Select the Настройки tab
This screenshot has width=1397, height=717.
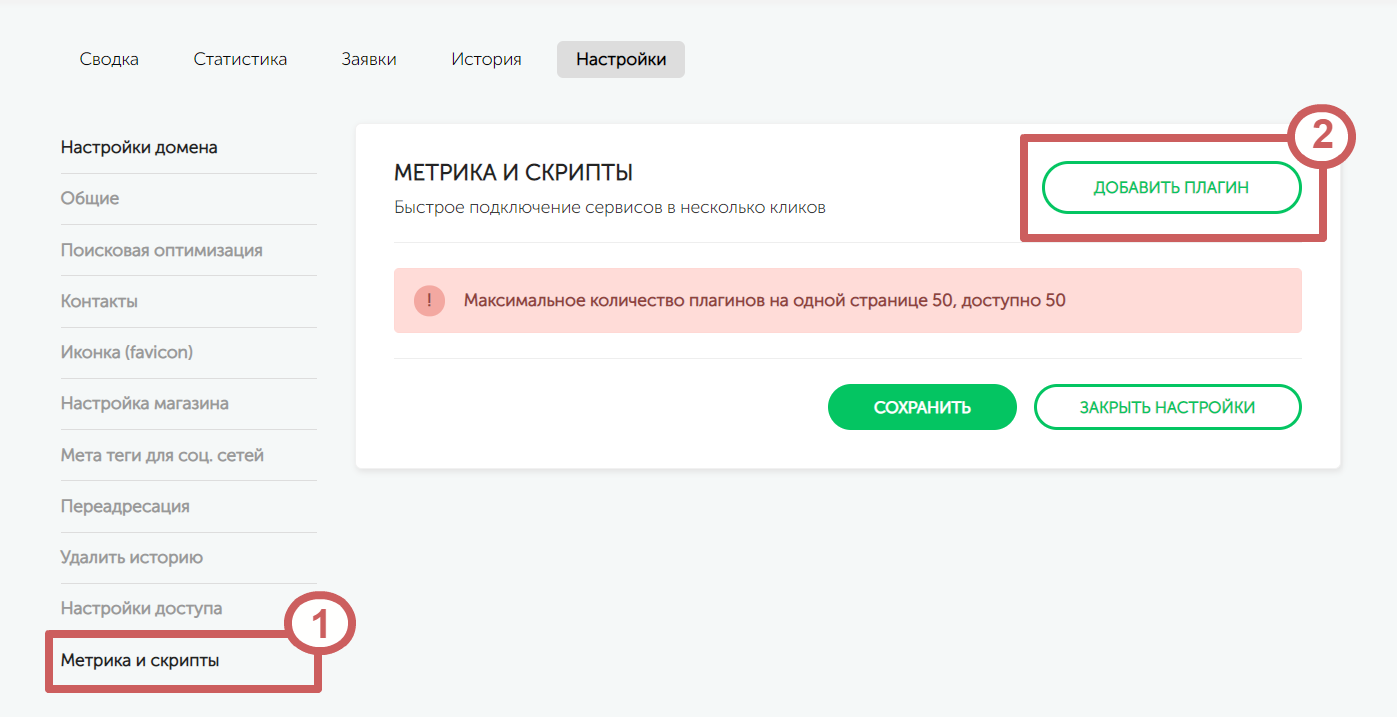point(620,59)
